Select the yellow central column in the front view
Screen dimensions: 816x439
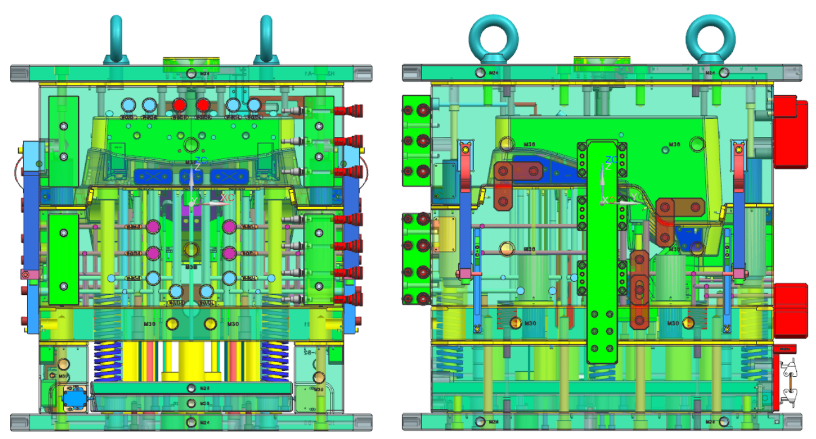point(191,361)
